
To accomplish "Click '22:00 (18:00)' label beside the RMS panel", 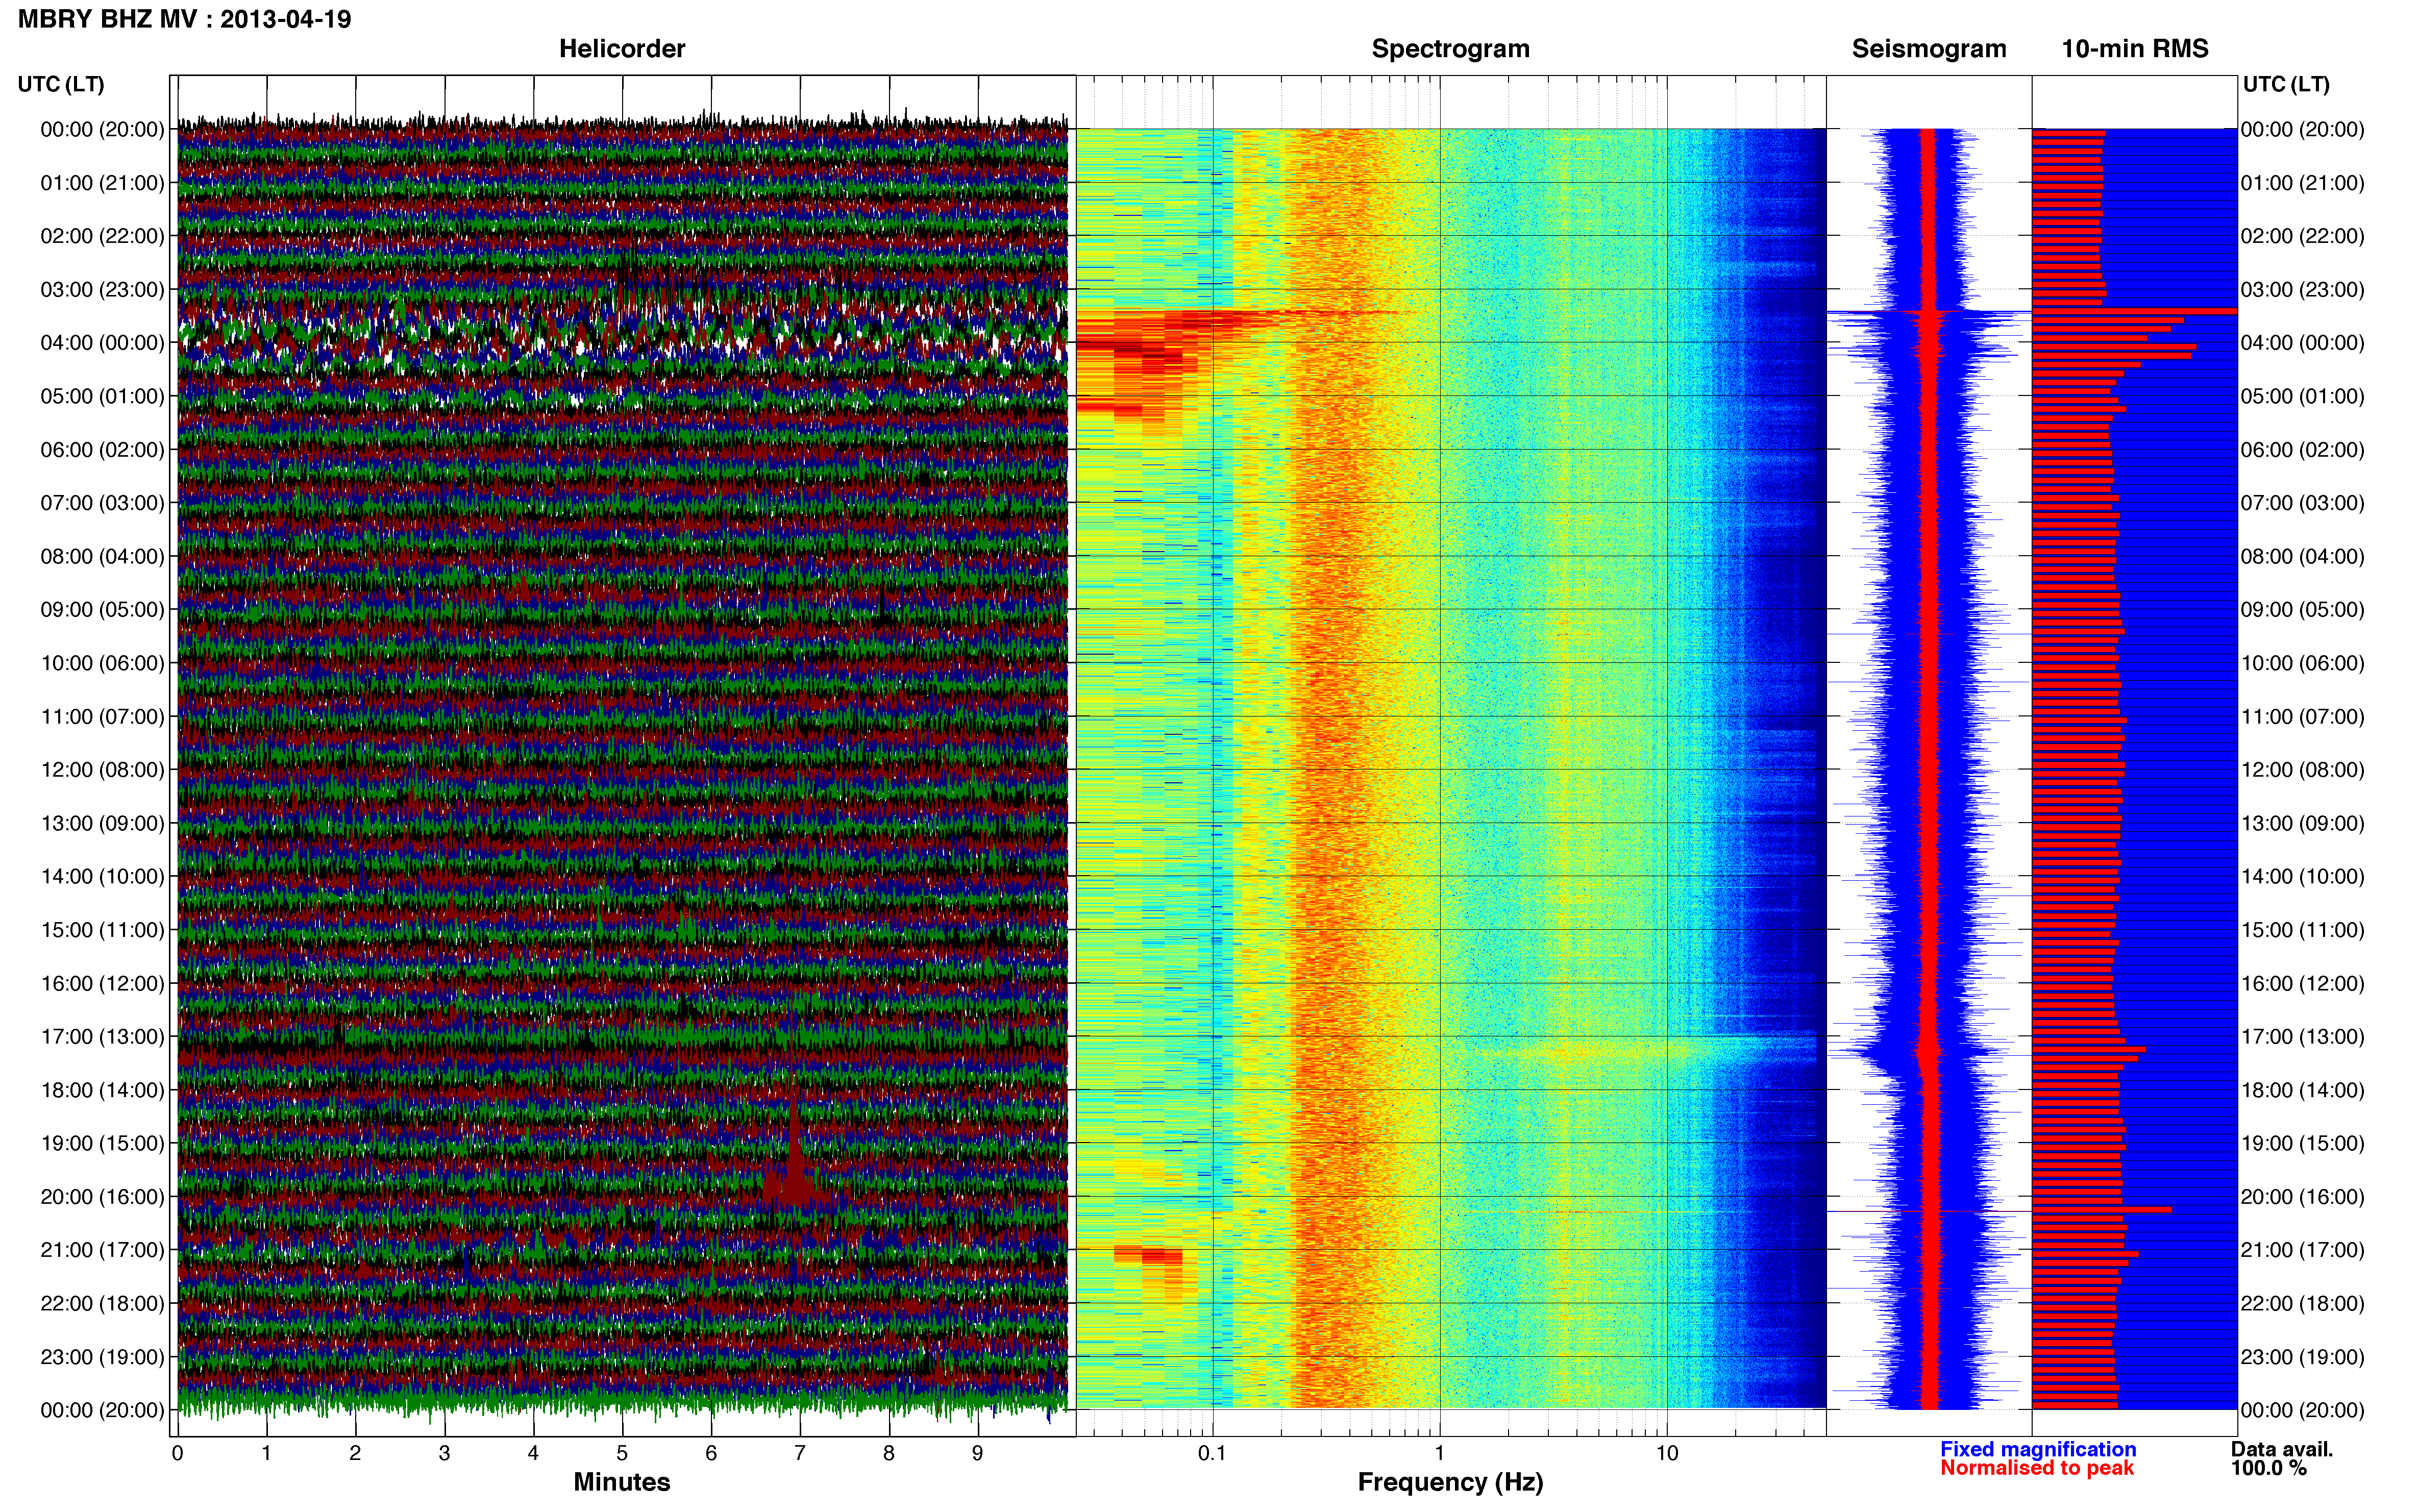I will [2303, 1304].
